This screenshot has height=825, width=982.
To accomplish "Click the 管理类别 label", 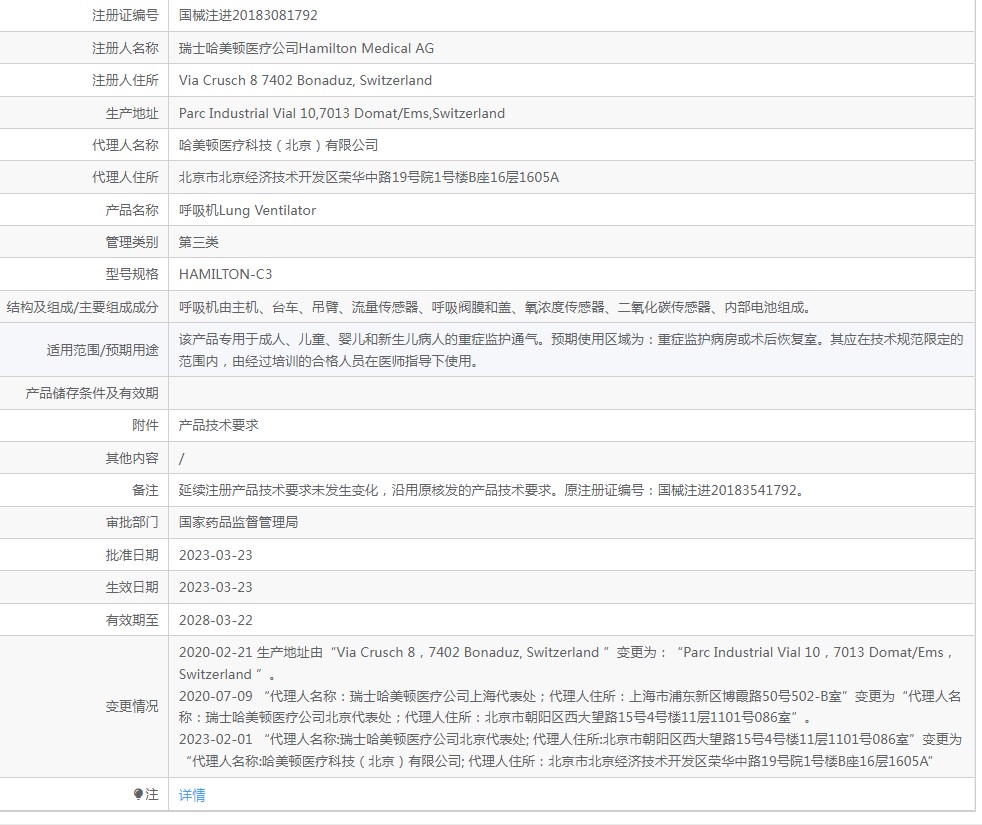I will [x=132, y=242].
